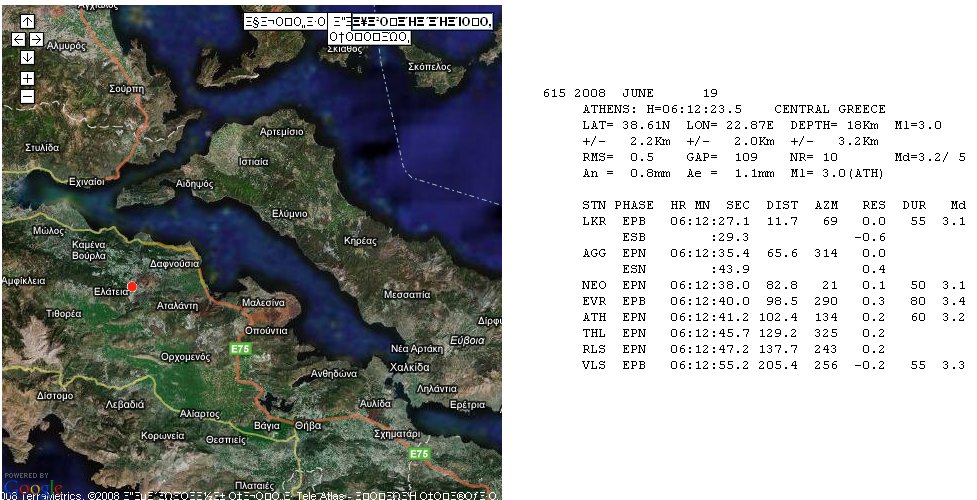Select the leftmost map type button

click(285, 22)
